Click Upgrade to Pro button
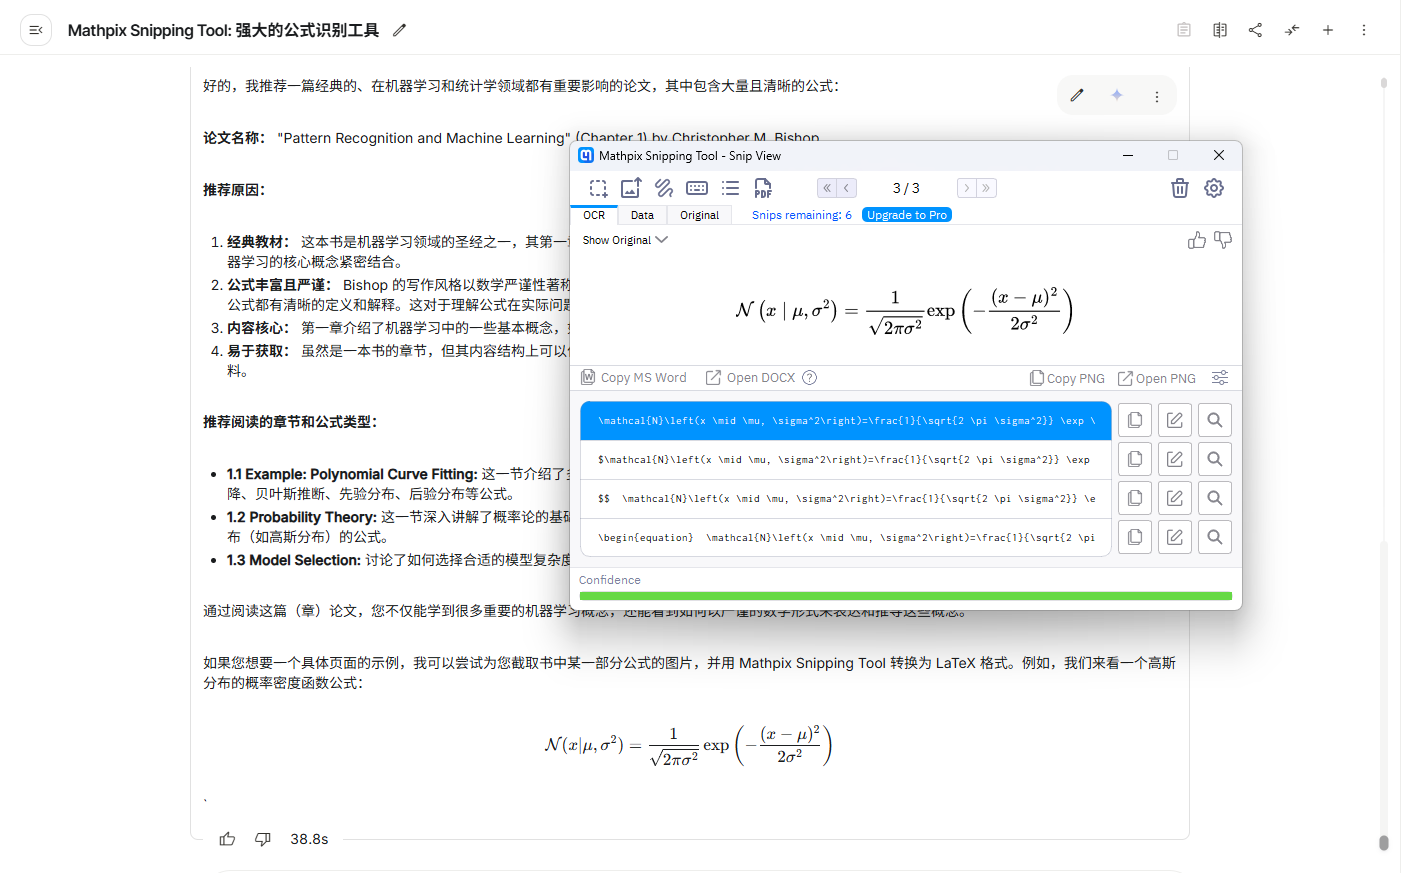 [907, 215]
